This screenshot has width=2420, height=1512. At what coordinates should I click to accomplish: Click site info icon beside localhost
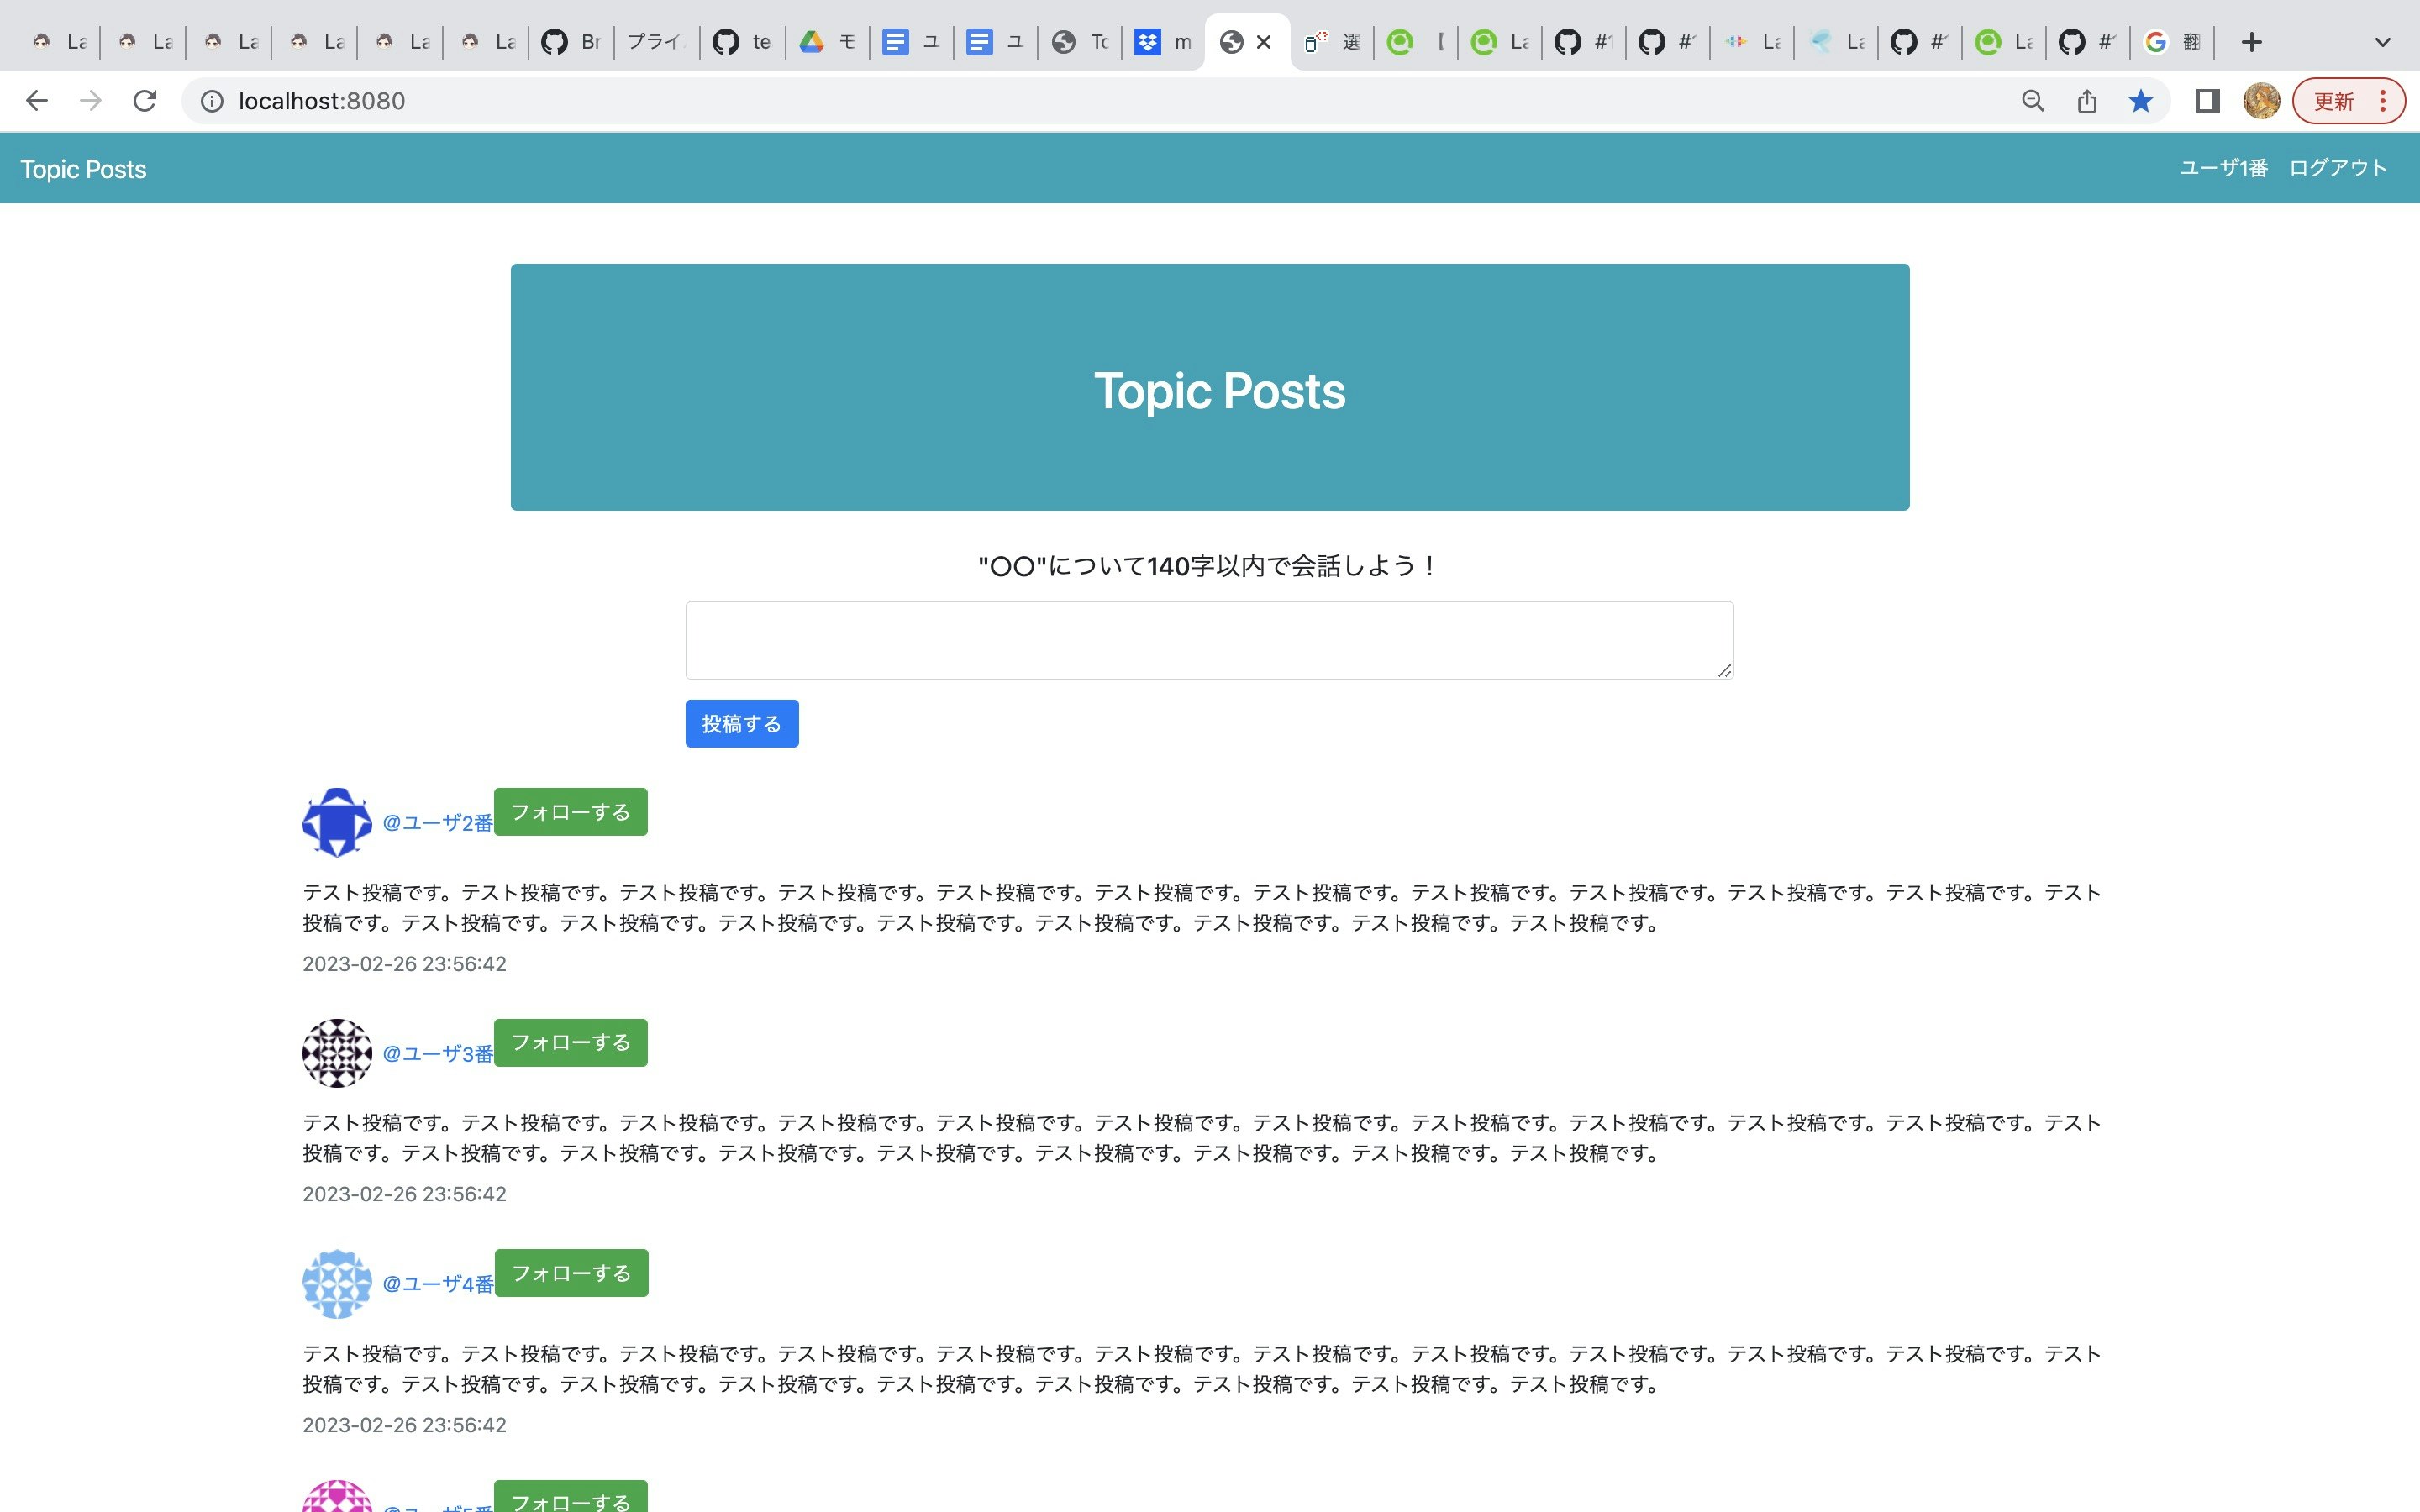tap(212, 101)
